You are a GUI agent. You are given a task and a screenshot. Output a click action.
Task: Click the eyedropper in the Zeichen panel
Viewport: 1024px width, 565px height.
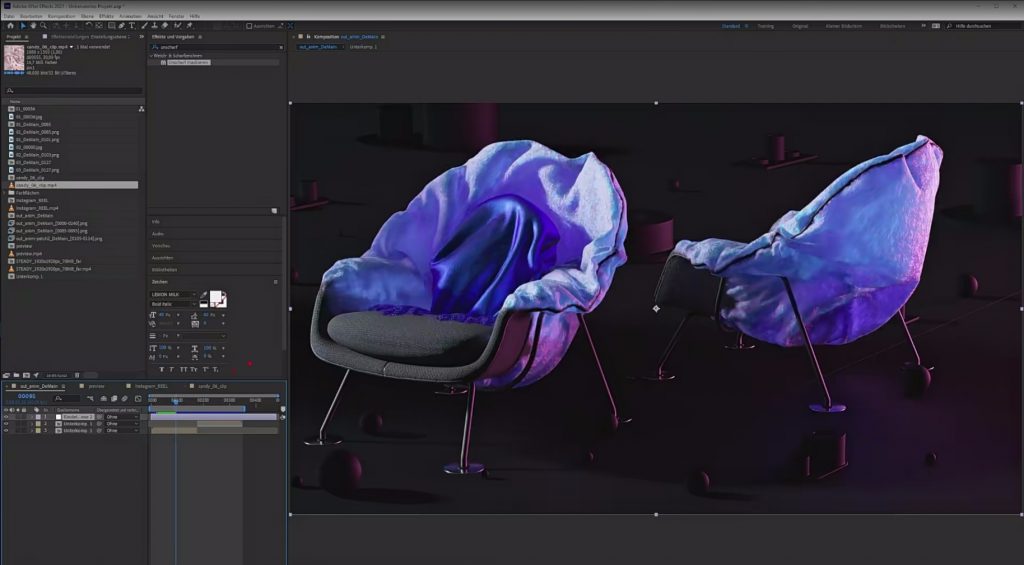coord(203,296)
